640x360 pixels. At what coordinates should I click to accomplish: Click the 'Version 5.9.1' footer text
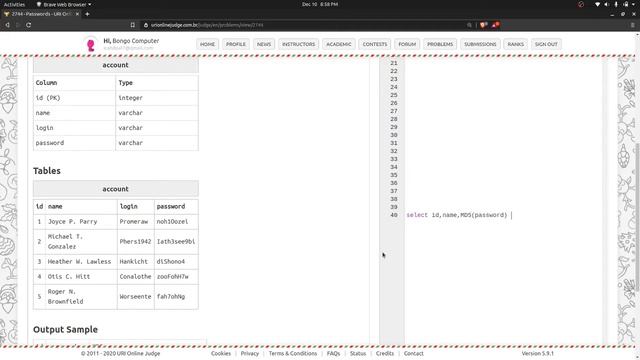pos(538,353)
